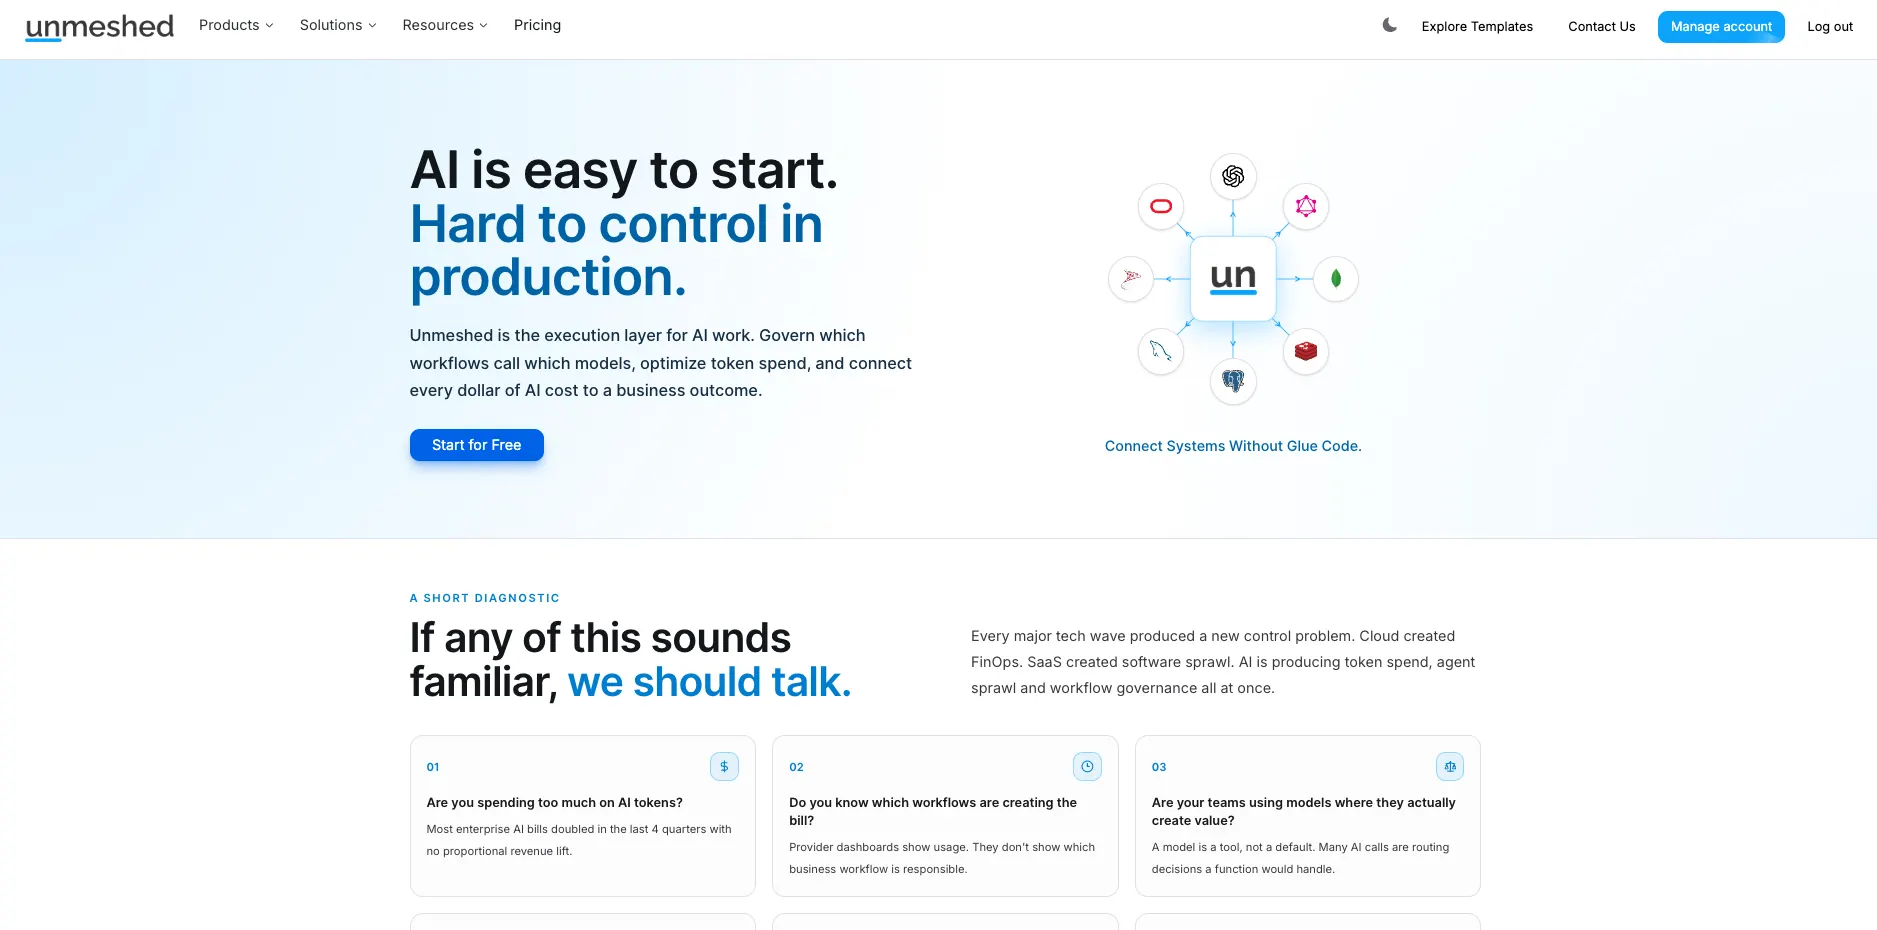Expand the Products dropdown menu

tap(236, 25)
